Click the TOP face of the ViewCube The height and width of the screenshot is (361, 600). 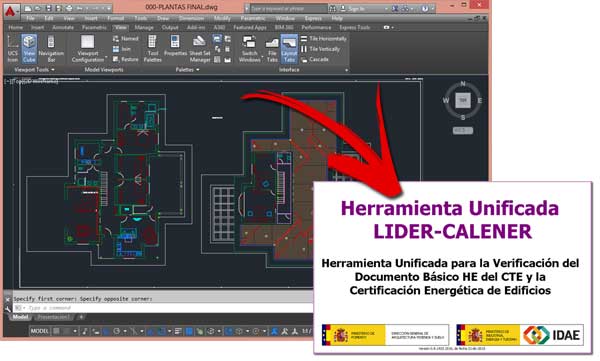(x=463, y=100)
